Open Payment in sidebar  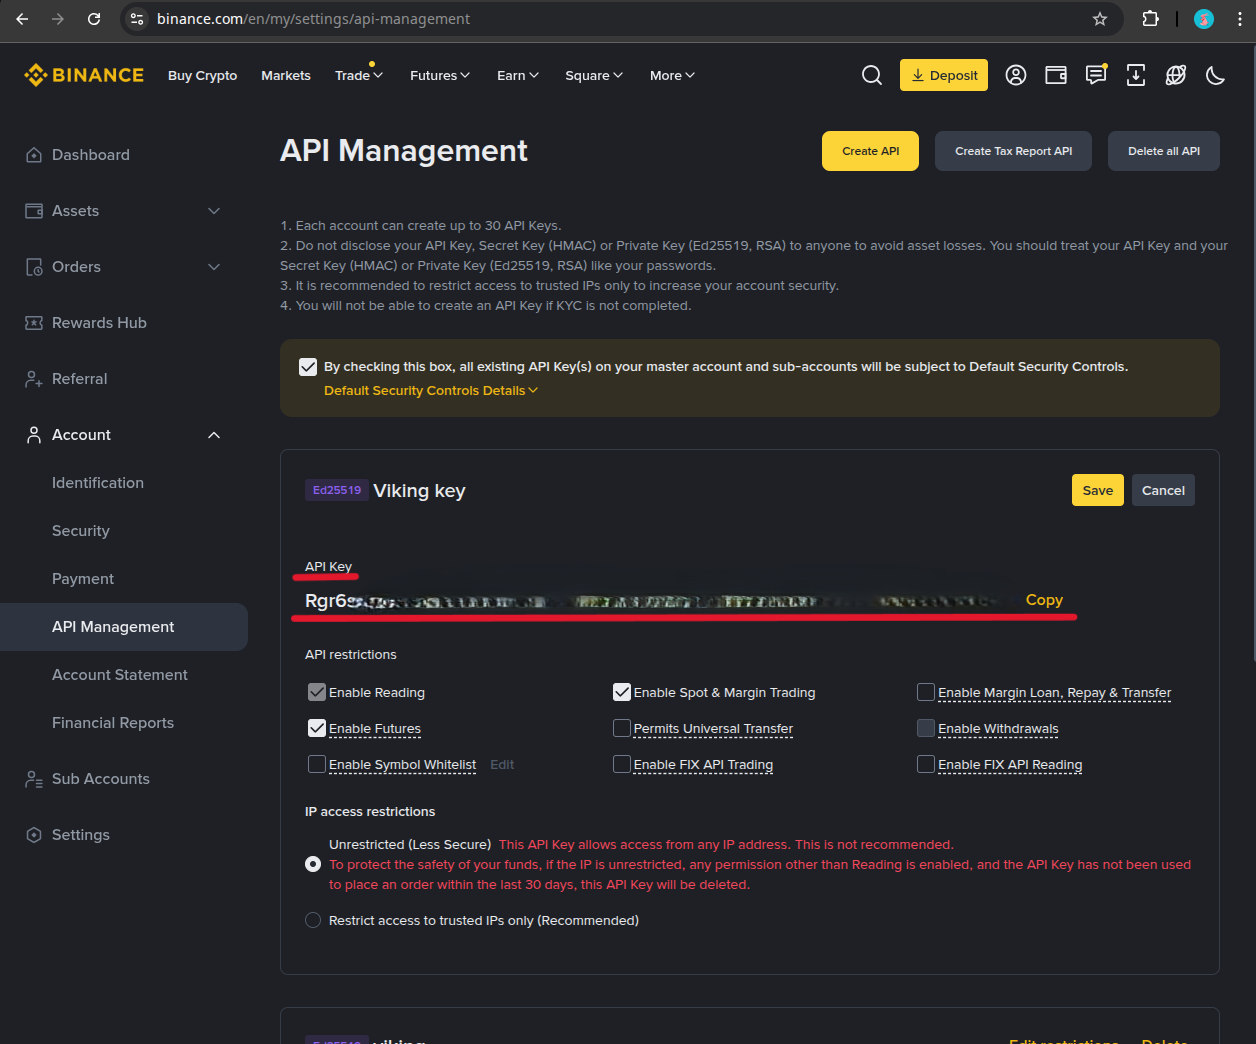(83, 579)
